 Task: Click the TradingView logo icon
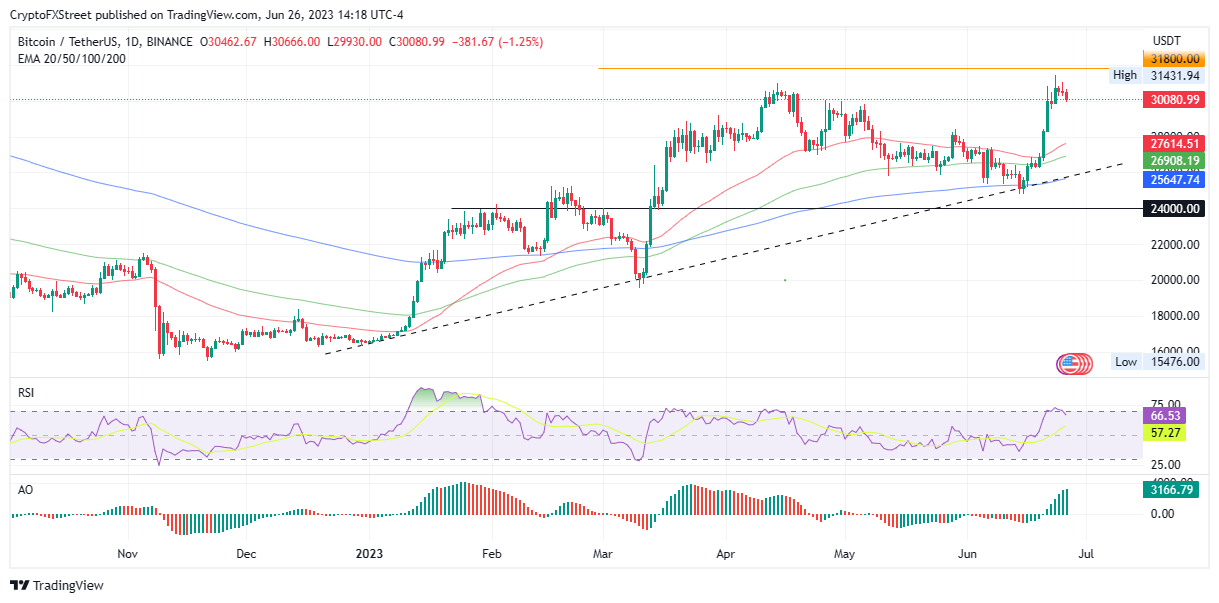21,585
